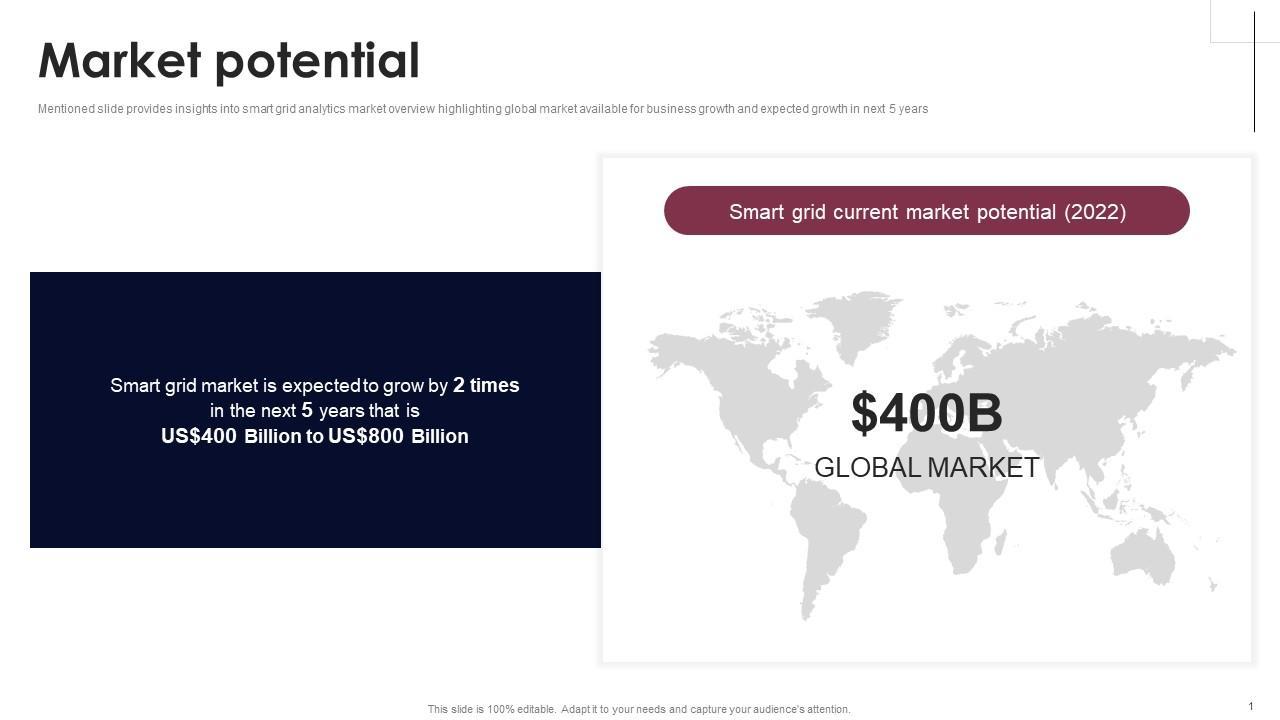Click the "Market potential" slide title

tap(229, 61)
